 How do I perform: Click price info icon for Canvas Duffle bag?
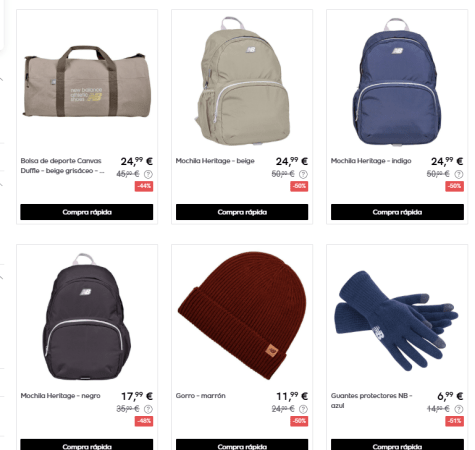click(x=148, y=174)
